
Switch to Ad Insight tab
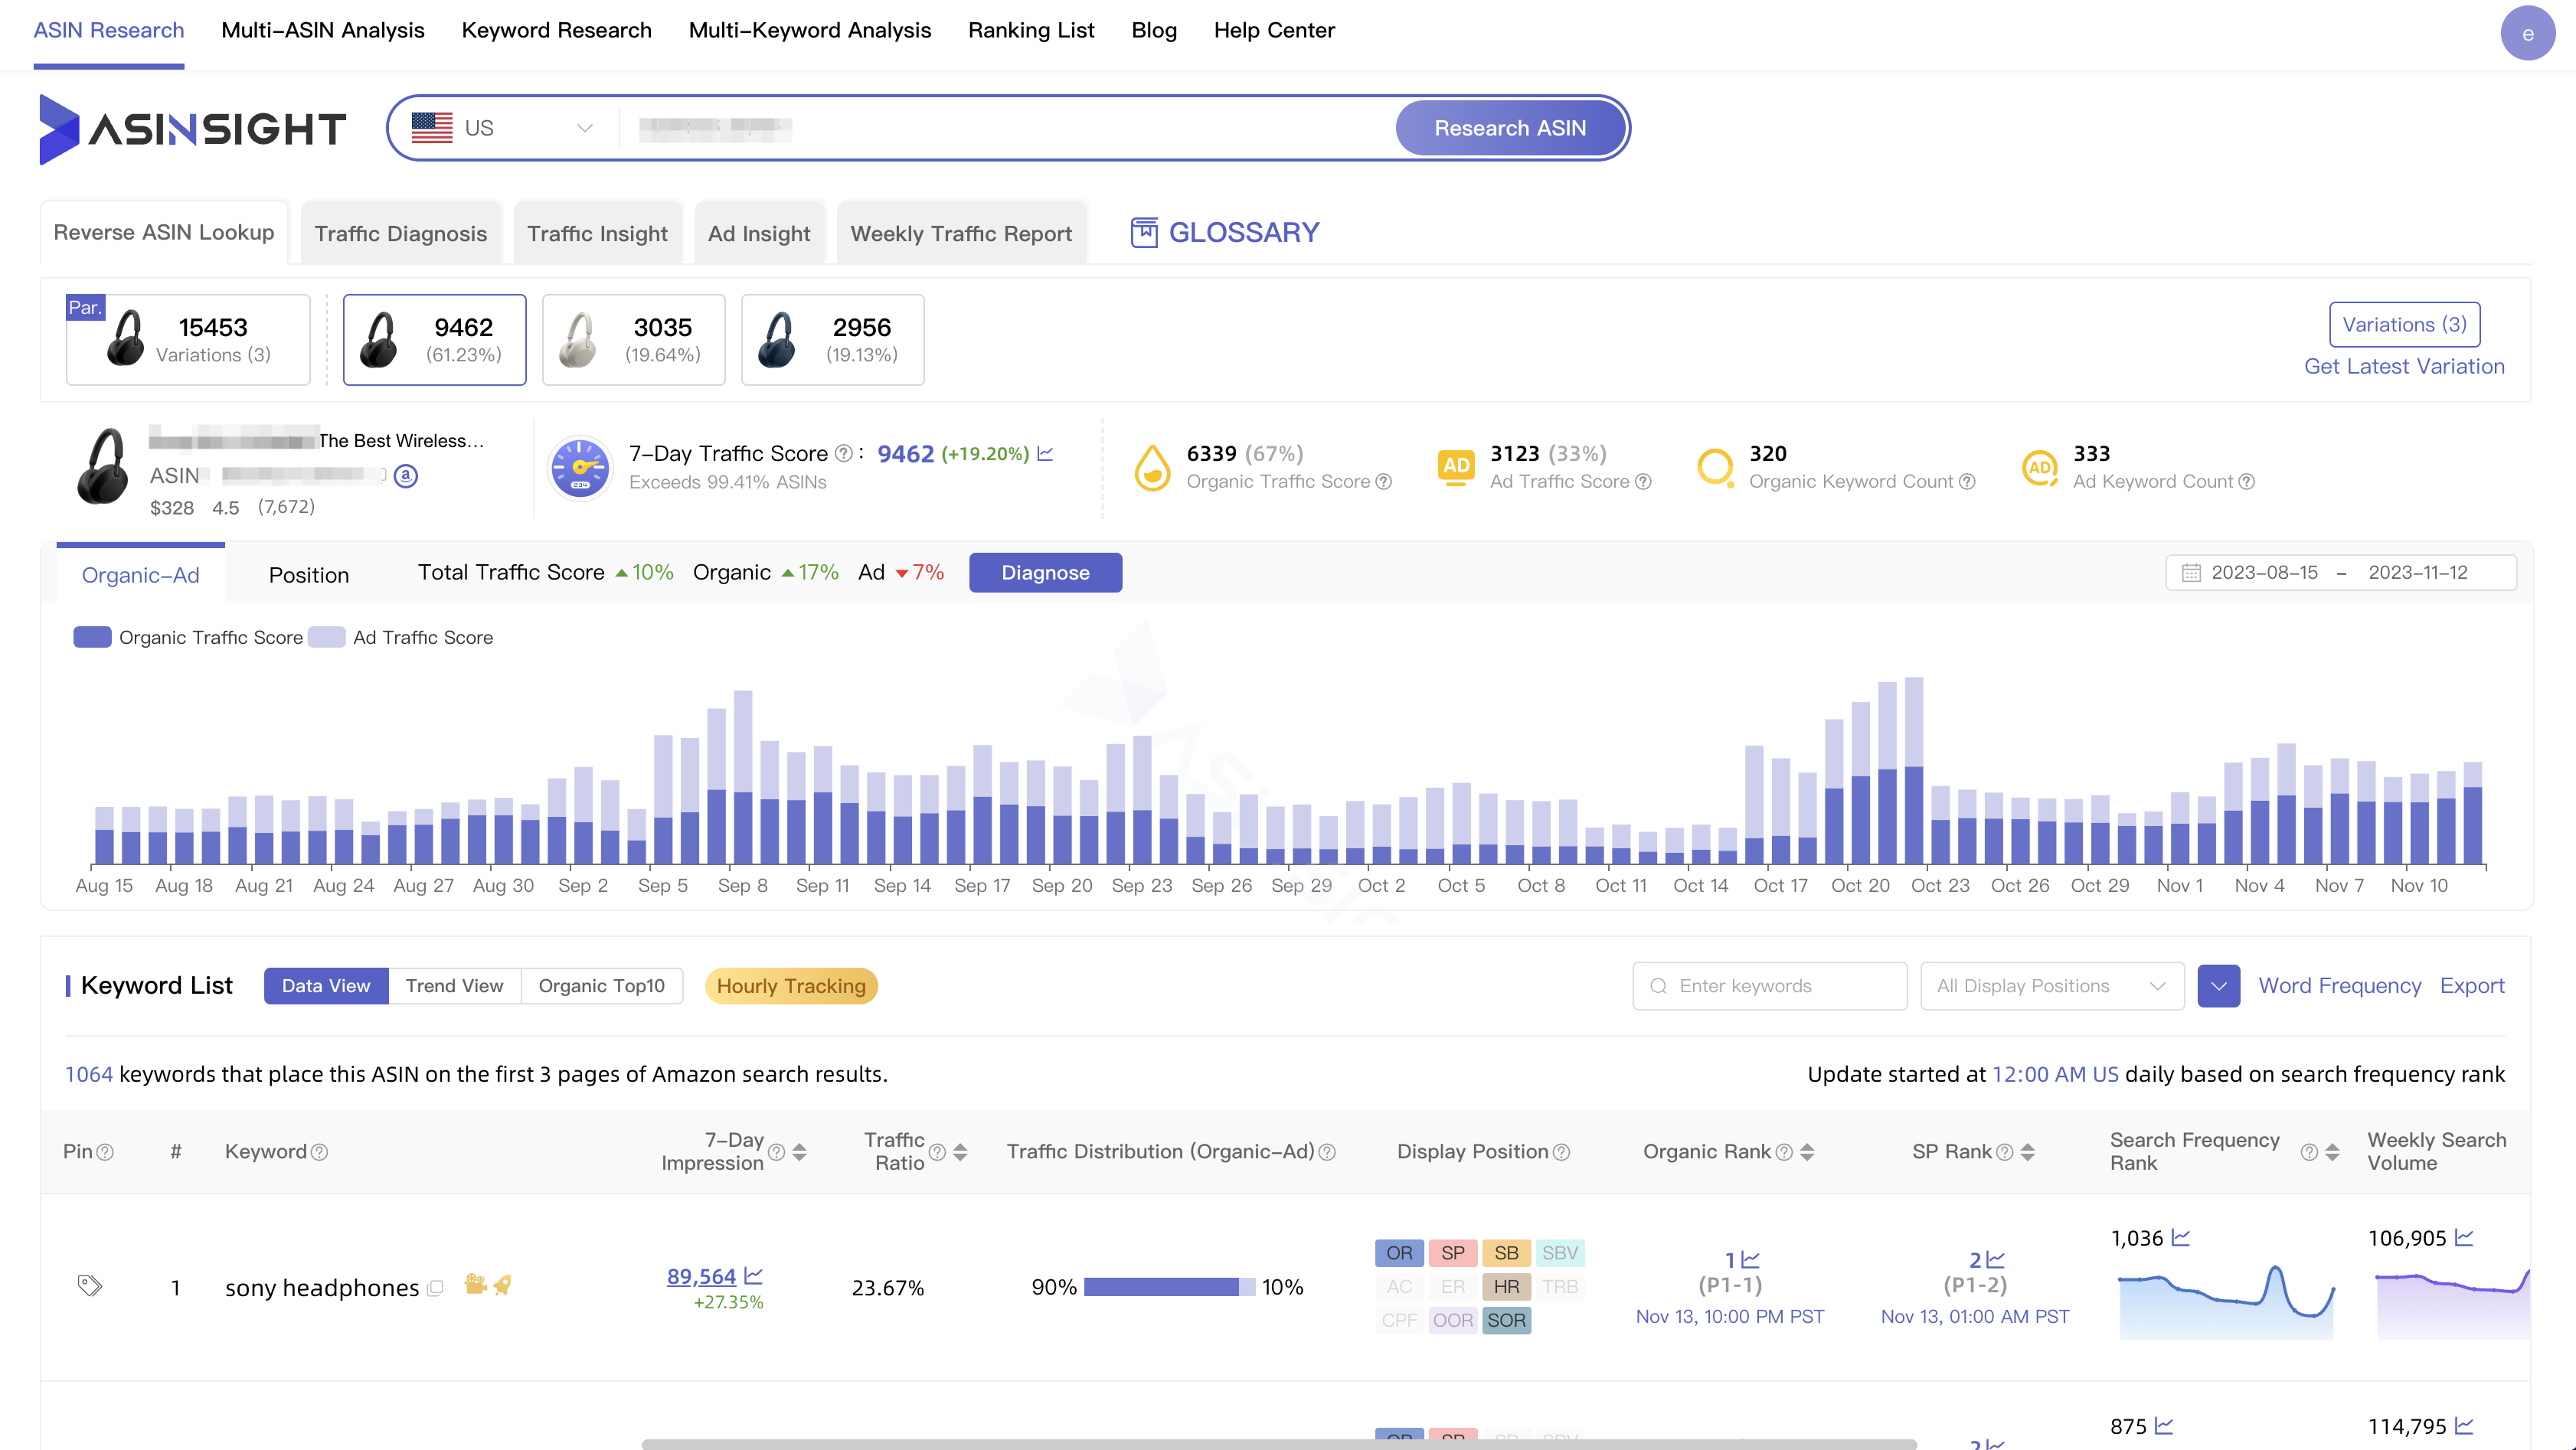759,233
